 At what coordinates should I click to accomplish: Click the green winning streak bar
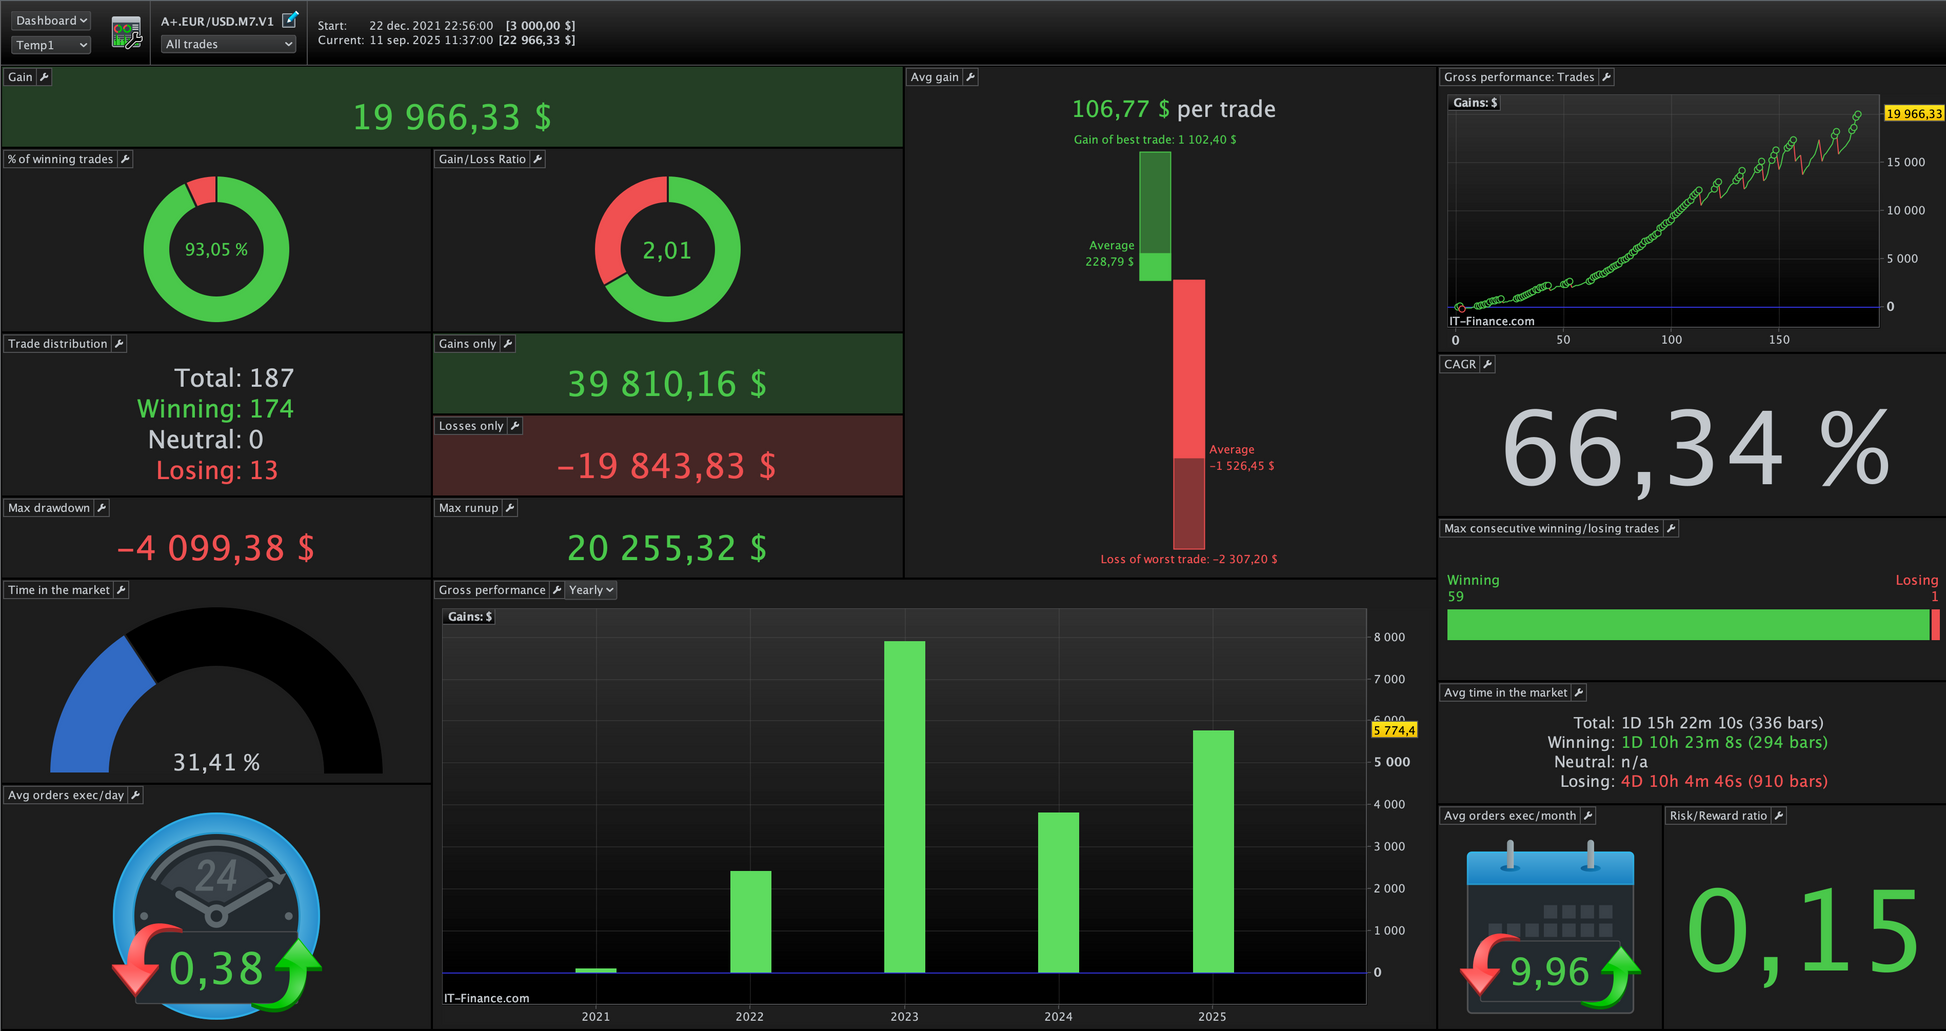(1688, 625)
